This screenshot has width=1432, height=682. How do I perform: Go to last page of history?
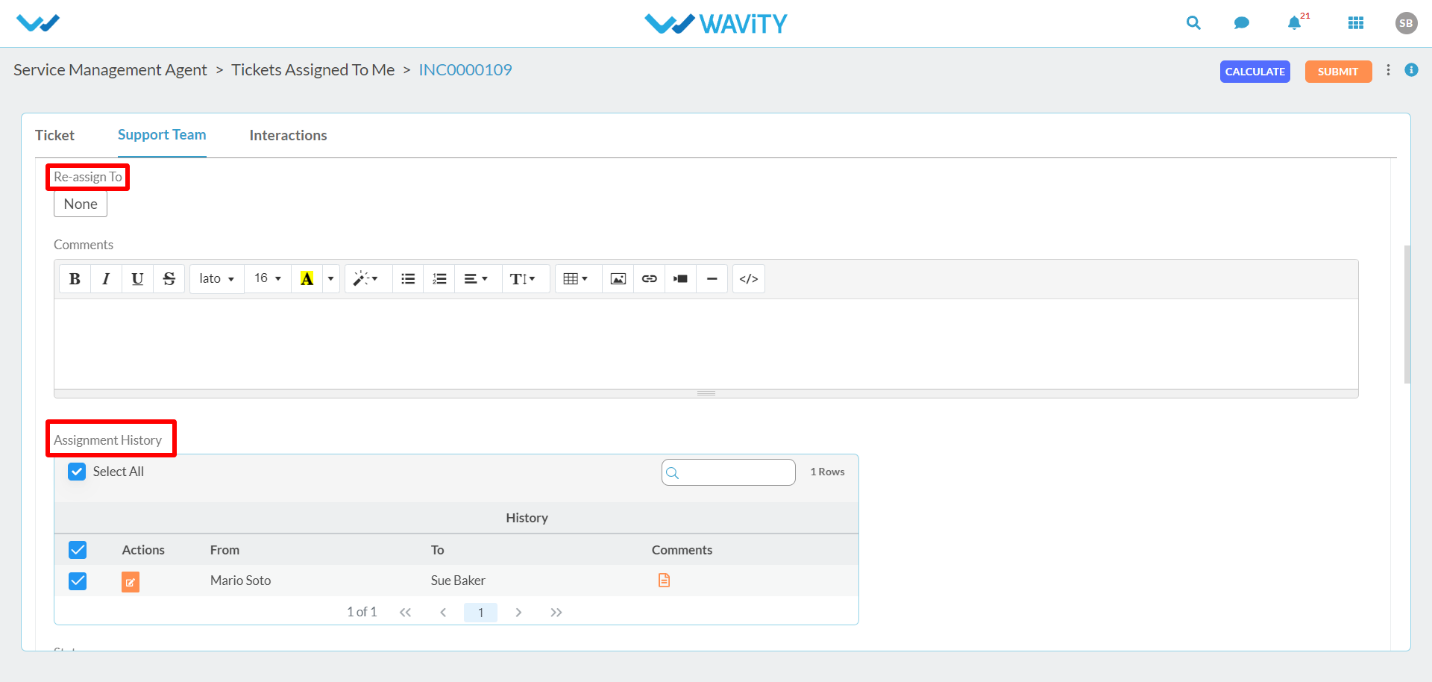click(556, 612)
